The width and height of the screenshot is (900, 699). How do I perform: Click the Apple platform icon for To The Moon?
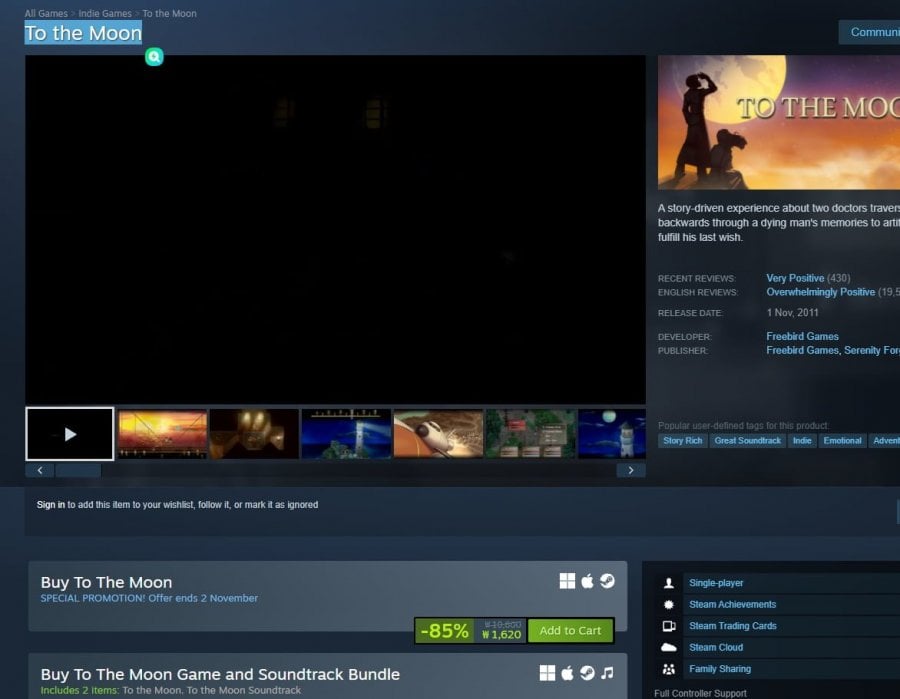(587, 581)
